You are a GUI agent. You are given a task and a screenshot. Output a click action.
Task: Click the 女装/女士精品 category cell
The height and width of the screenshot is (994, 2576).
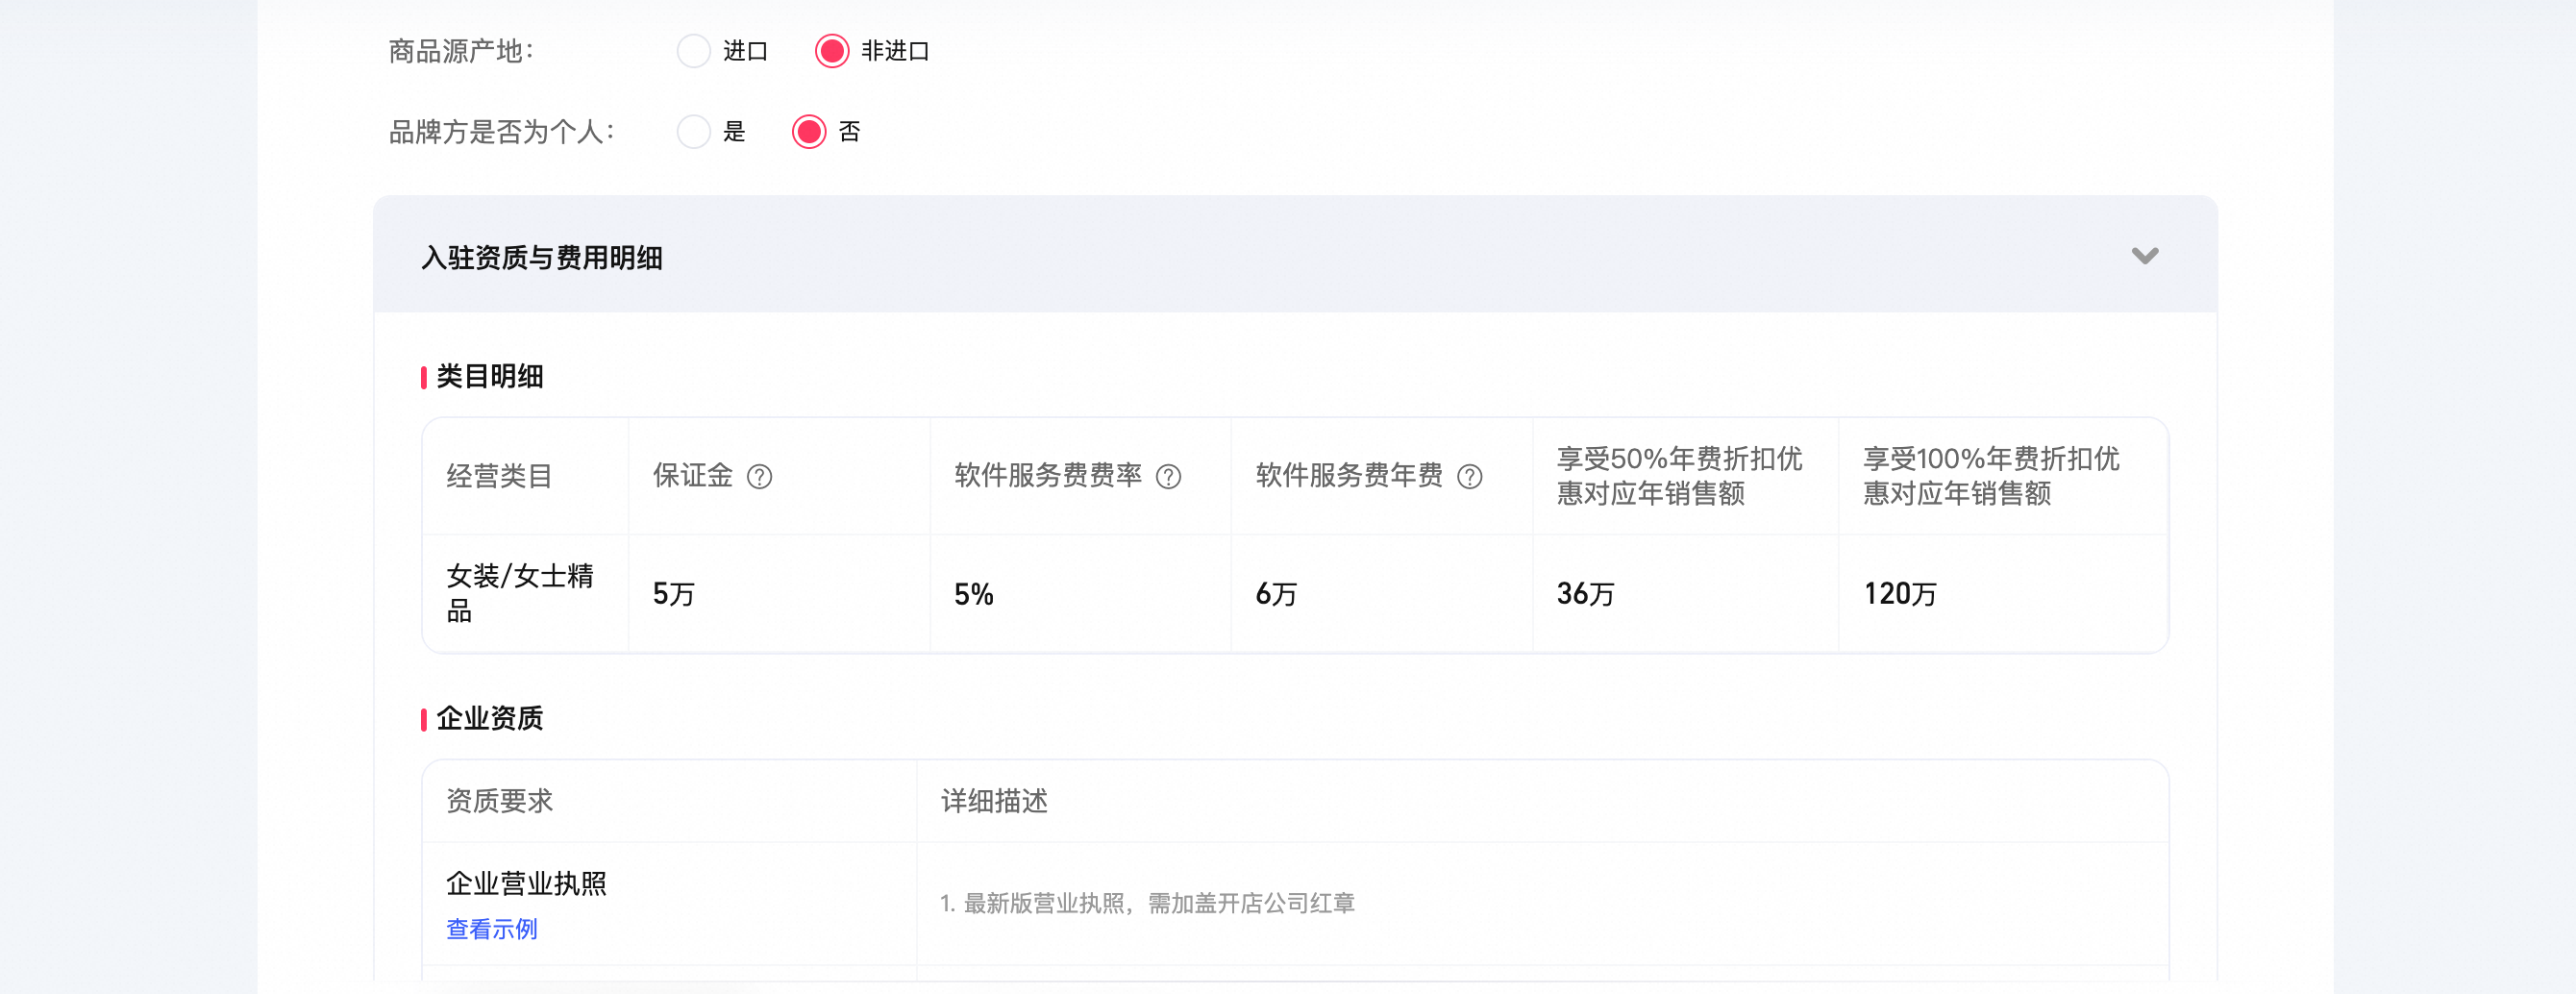[519, 593]
